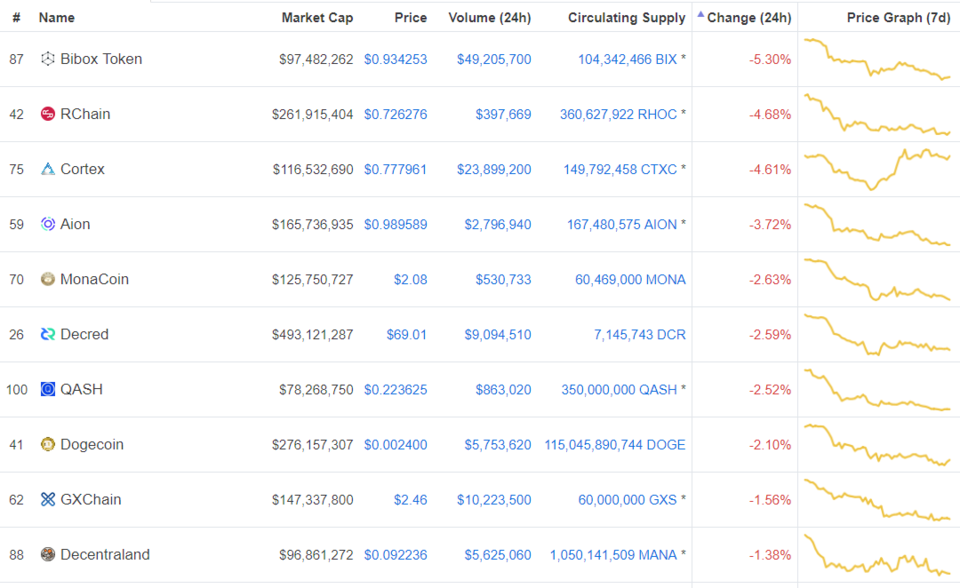Screen dimensions: 960x588
Task: Click Decred volume $9,094,510
Action: click(x=498, y=335)
